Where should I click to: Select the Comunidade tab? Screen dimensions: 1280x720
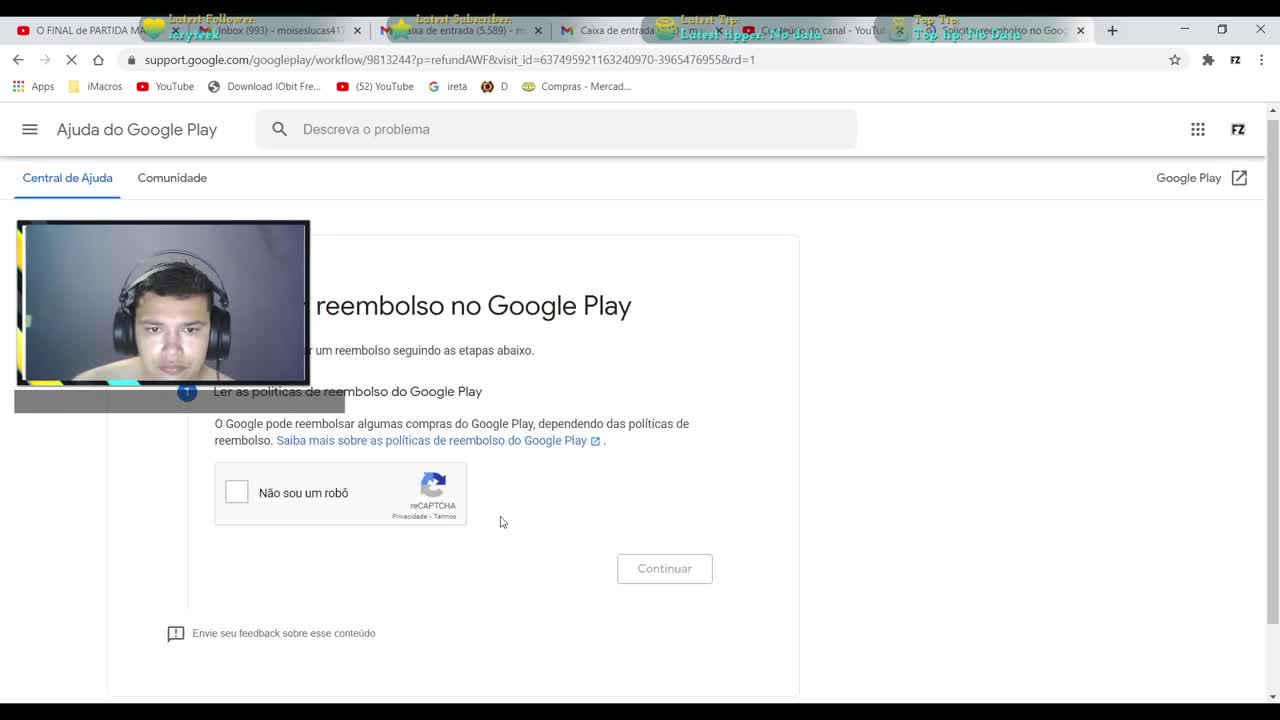(172, 178)
